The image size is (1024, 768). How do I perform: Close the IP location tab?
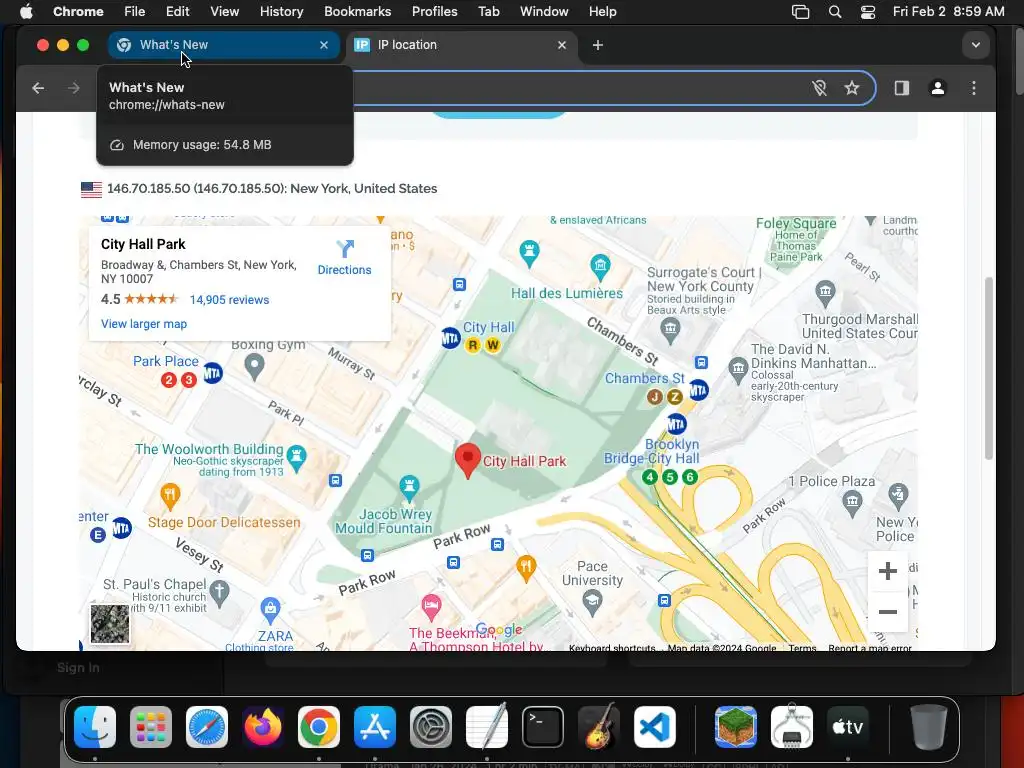pos(562,45)
